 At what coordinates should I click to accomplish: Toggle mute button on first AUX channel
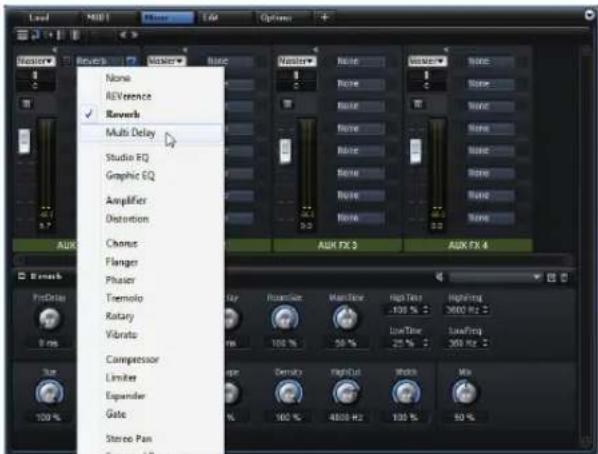click(x=26, y=104)
